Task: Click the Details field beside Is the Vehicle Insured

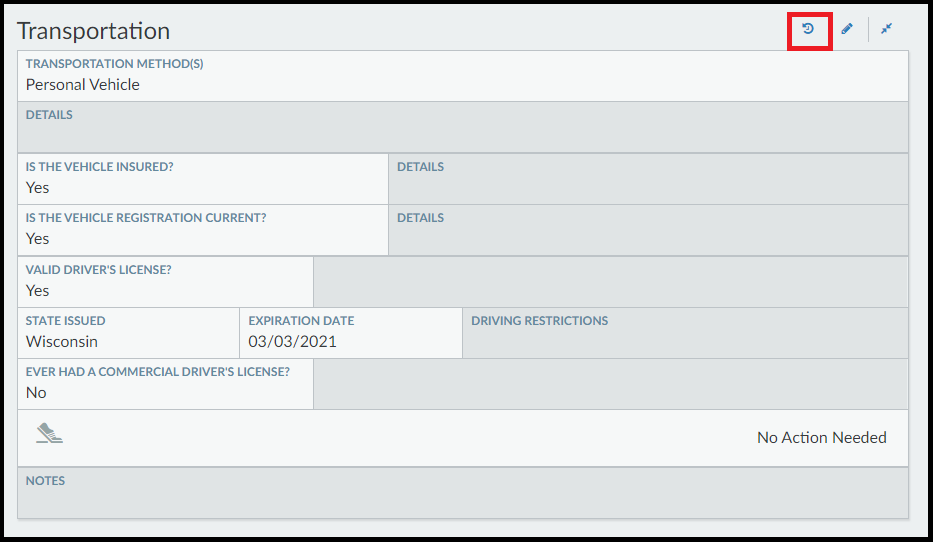Action: click(648, 178)
